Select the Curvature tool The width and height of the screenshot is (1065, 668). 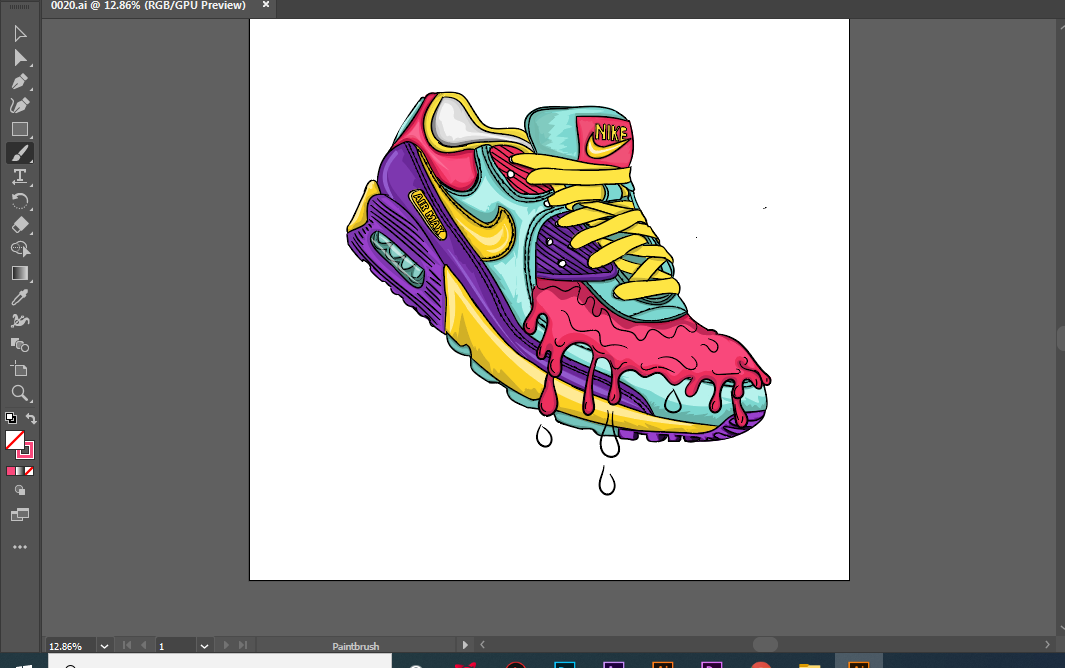coord(20,105)
